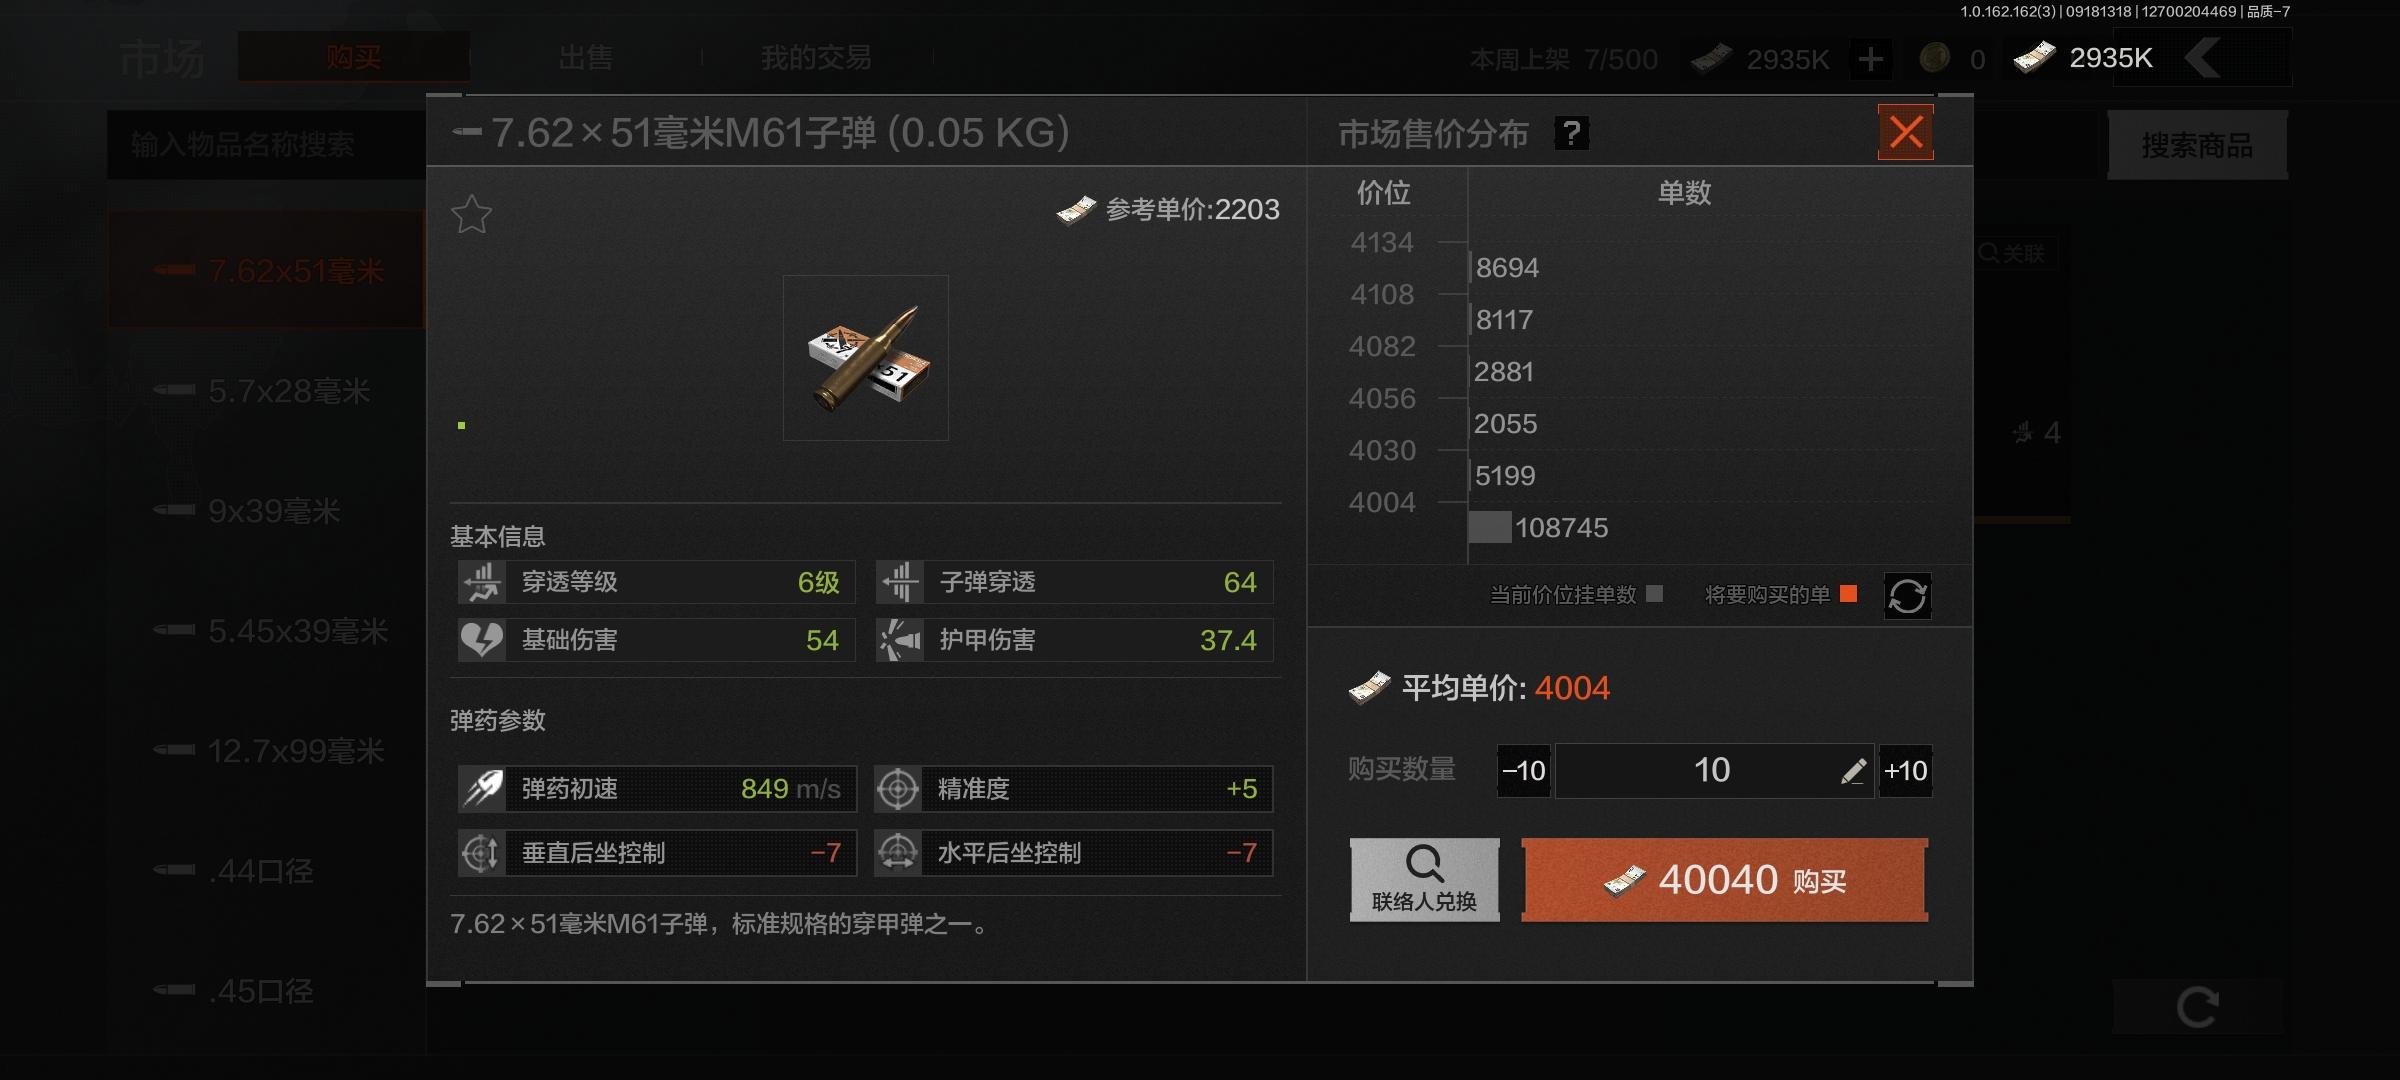Click the bottom-right reload icon
This screenshot has height=1080, width=2400.
(2197, 1007)
